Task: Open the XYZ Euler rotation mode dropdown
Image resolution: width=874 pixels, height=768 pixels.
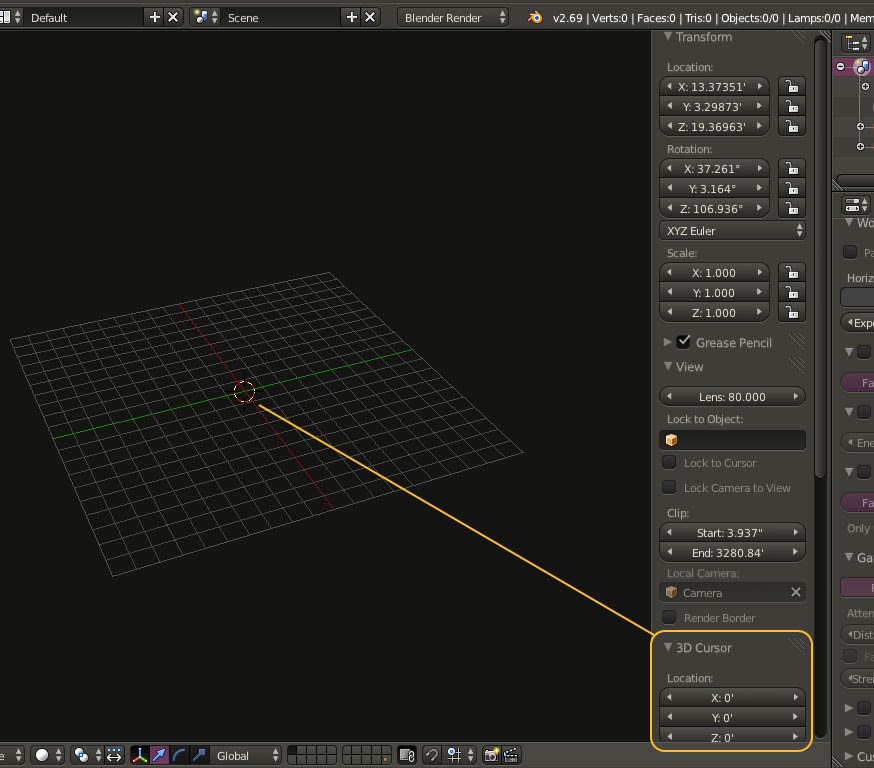Action: pos(734,231)
